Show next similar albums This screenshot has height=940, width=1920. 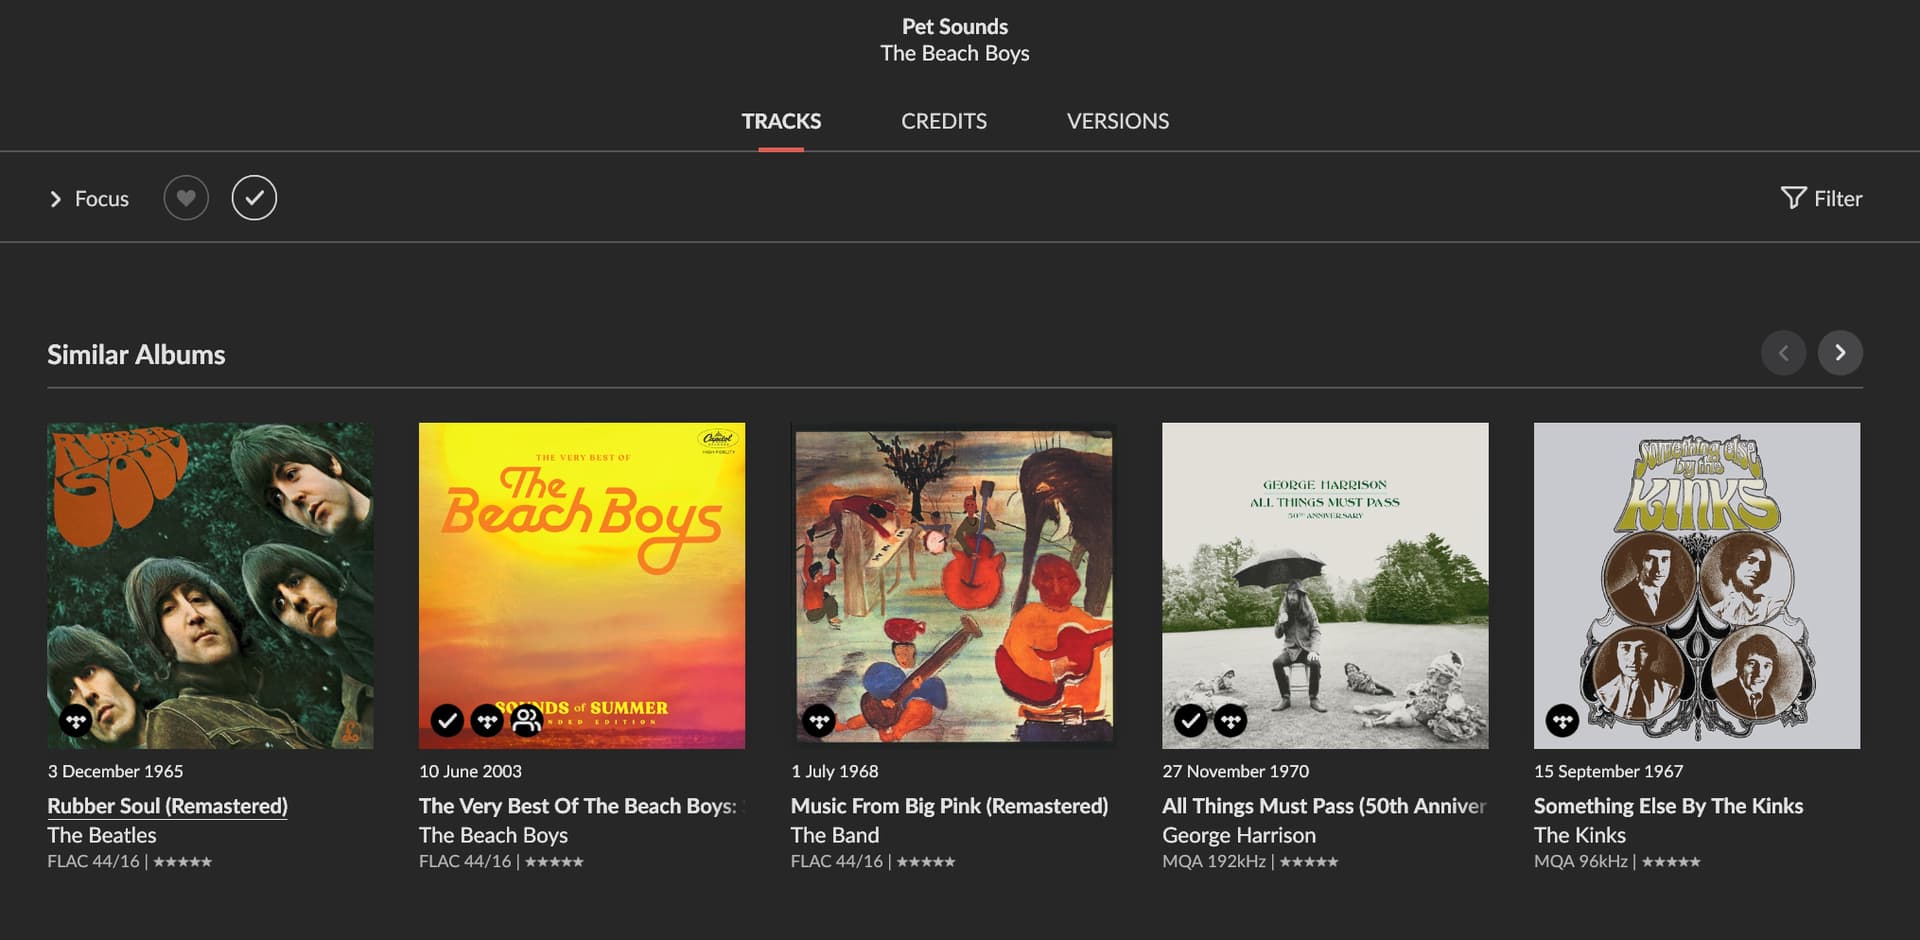pos(1840,353)
